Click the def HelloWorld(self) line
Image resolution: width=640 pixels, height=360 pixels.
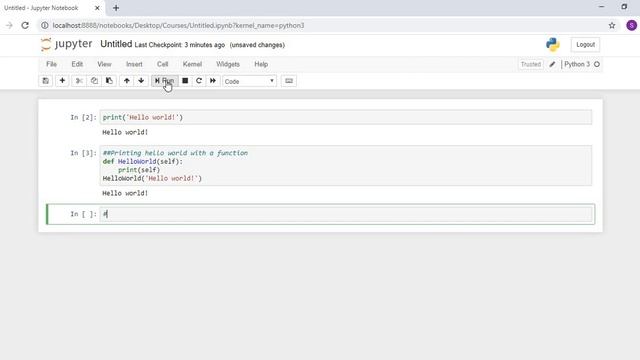tap(143, 162)
